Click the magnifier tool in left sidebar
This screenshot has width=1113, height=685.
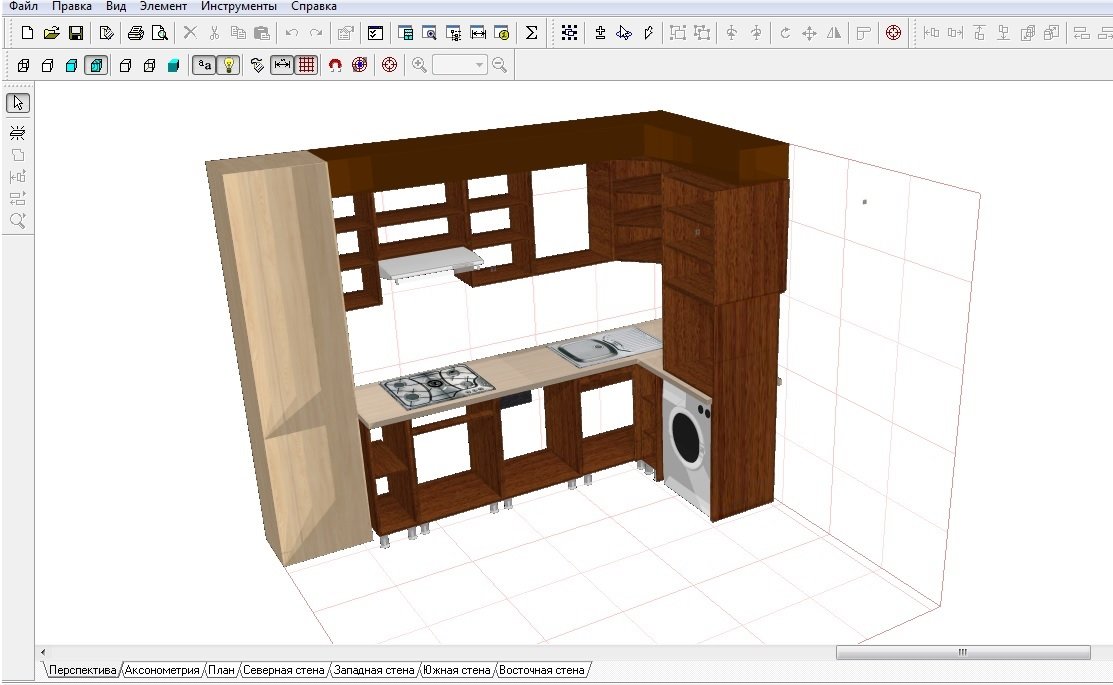[18, 221]
